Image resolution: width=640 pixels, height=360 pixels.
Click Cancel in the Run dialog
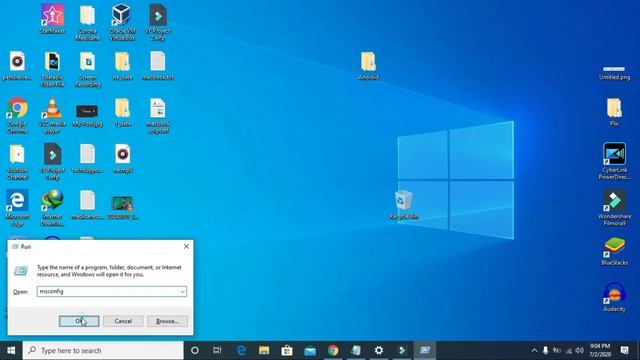pyautogui.click(x=123, y=321)
